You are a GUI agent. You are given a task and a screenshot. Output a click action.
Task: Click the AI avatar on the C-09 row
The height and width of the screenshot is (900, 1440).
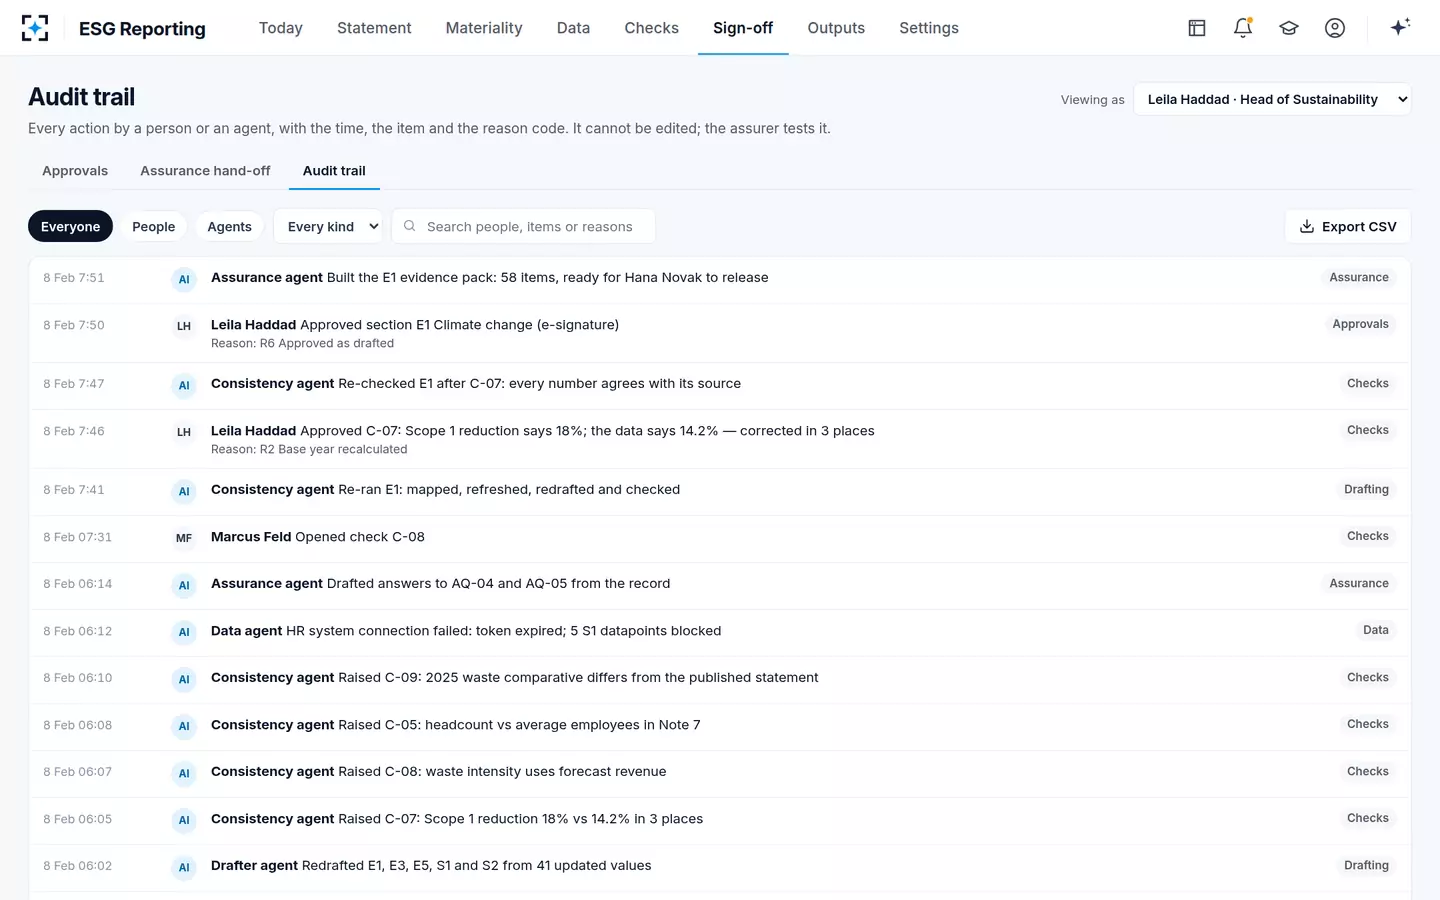point(184,679)
